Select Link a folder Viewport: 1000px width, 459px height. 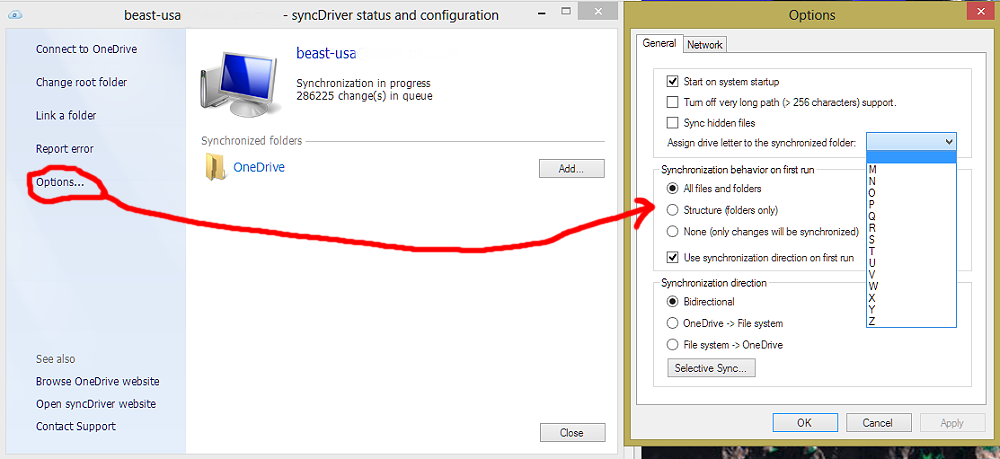tap(66, 115)
